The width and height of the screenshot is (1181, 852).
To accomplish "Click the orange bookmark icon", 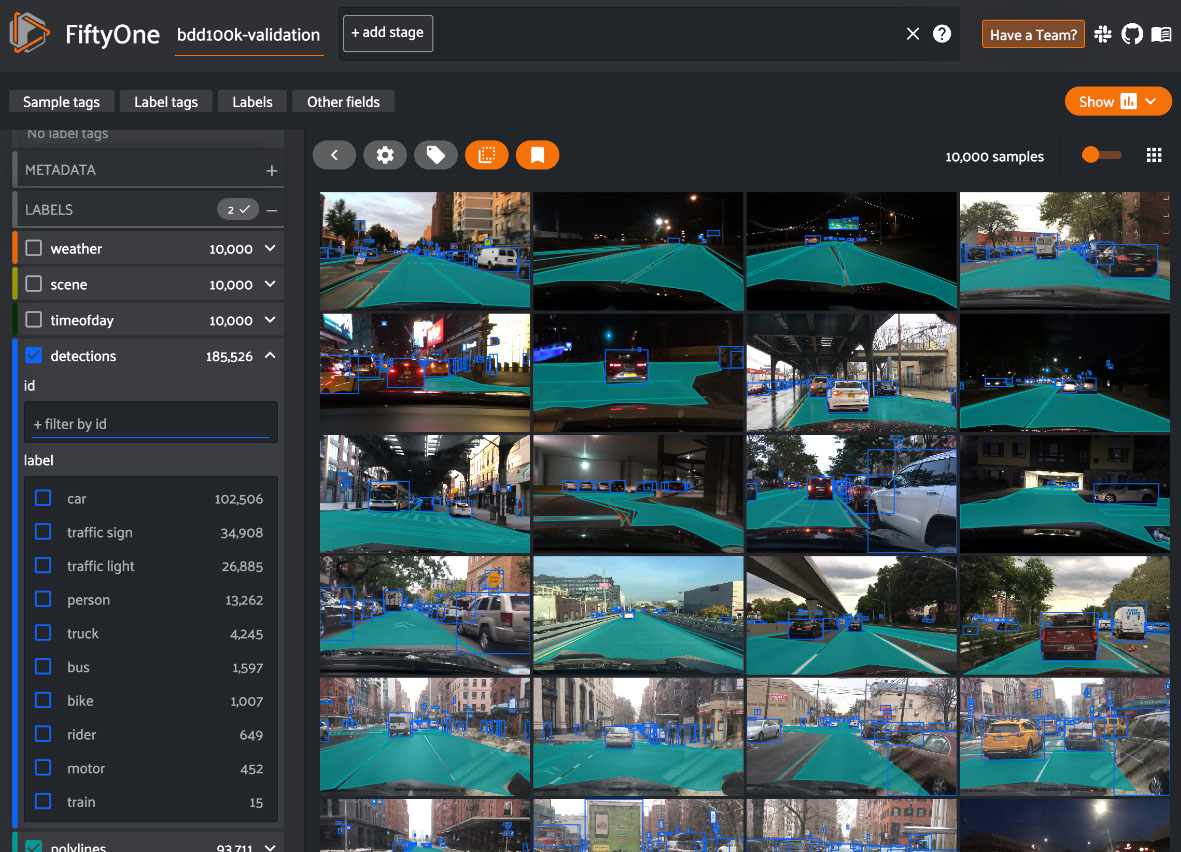I will pyautogui.click(x=537, y=155).
